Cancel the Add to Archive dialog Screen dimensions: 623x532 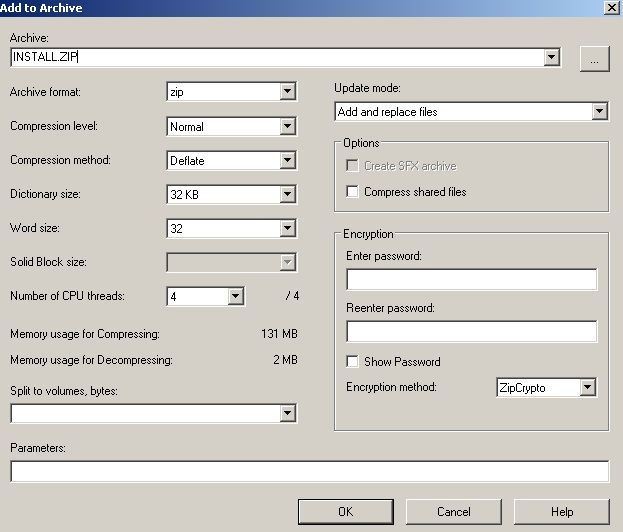(453, 511)
